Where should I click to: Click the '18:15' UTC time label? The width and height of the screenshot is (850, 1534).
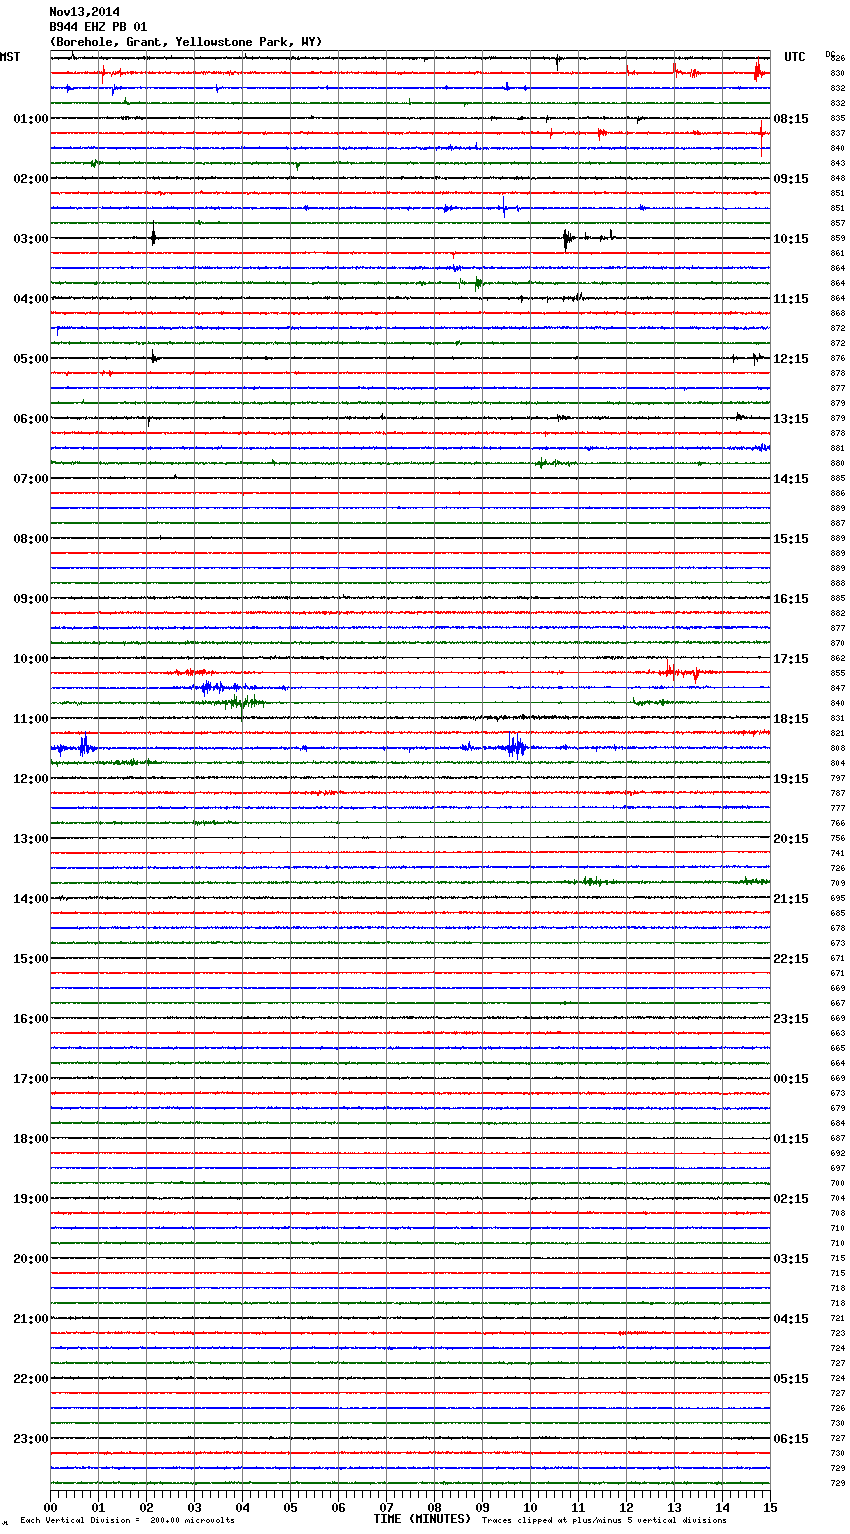click(791, 719)
